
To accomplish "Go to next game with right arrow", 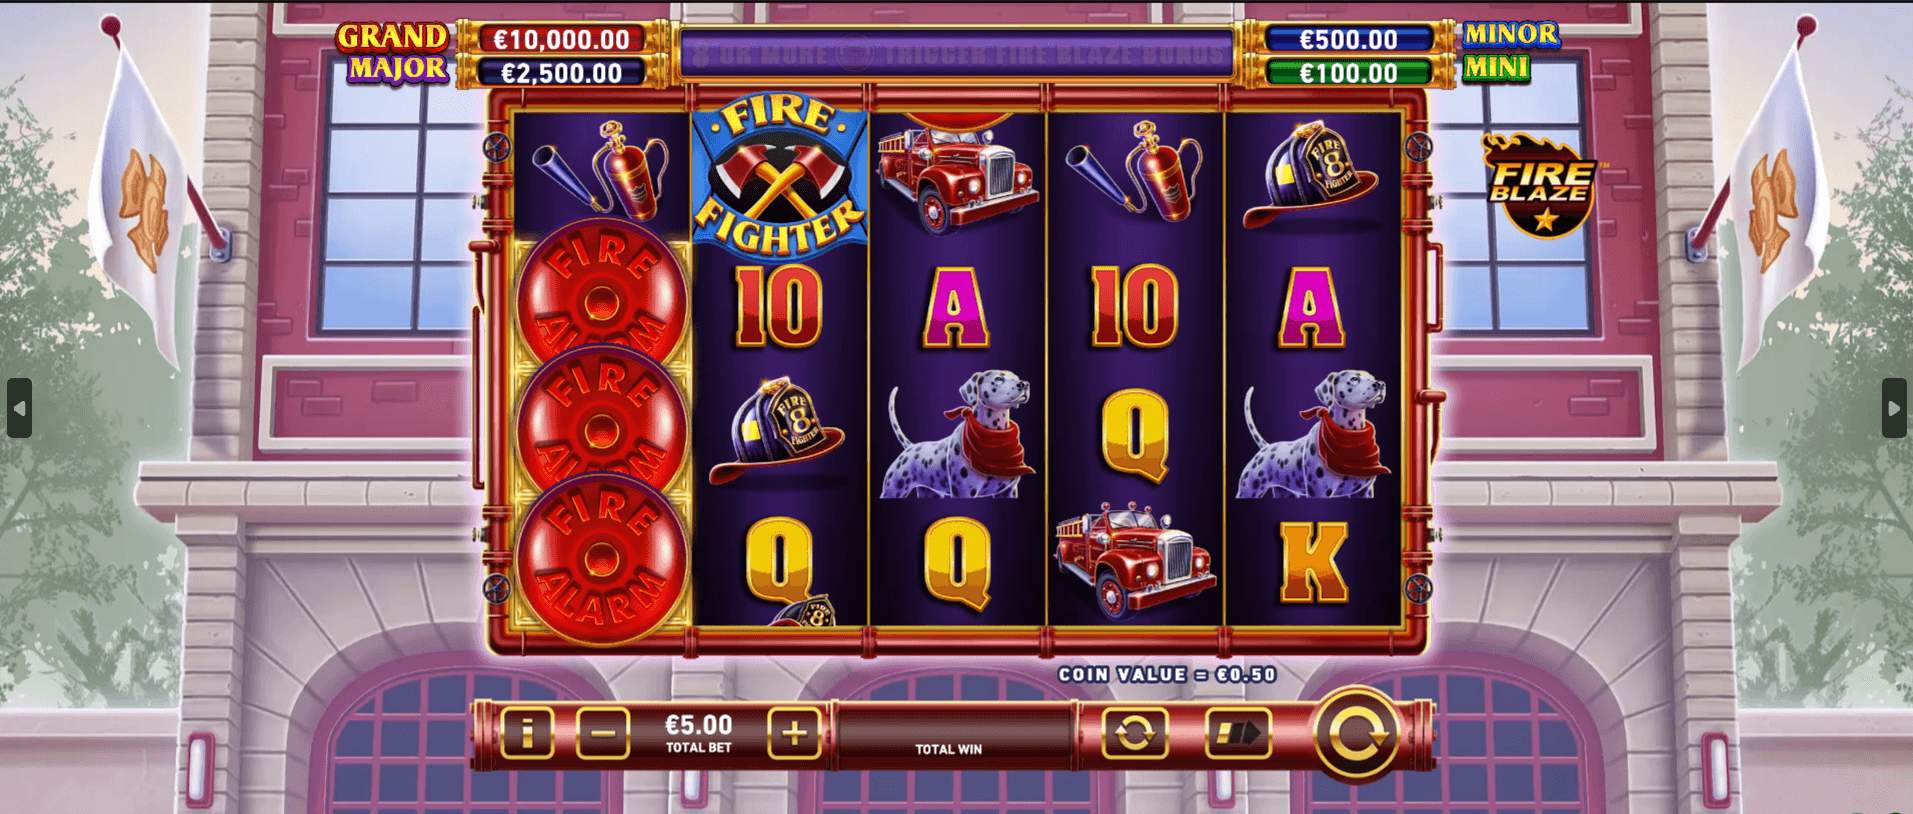I will pos(1894,408).
